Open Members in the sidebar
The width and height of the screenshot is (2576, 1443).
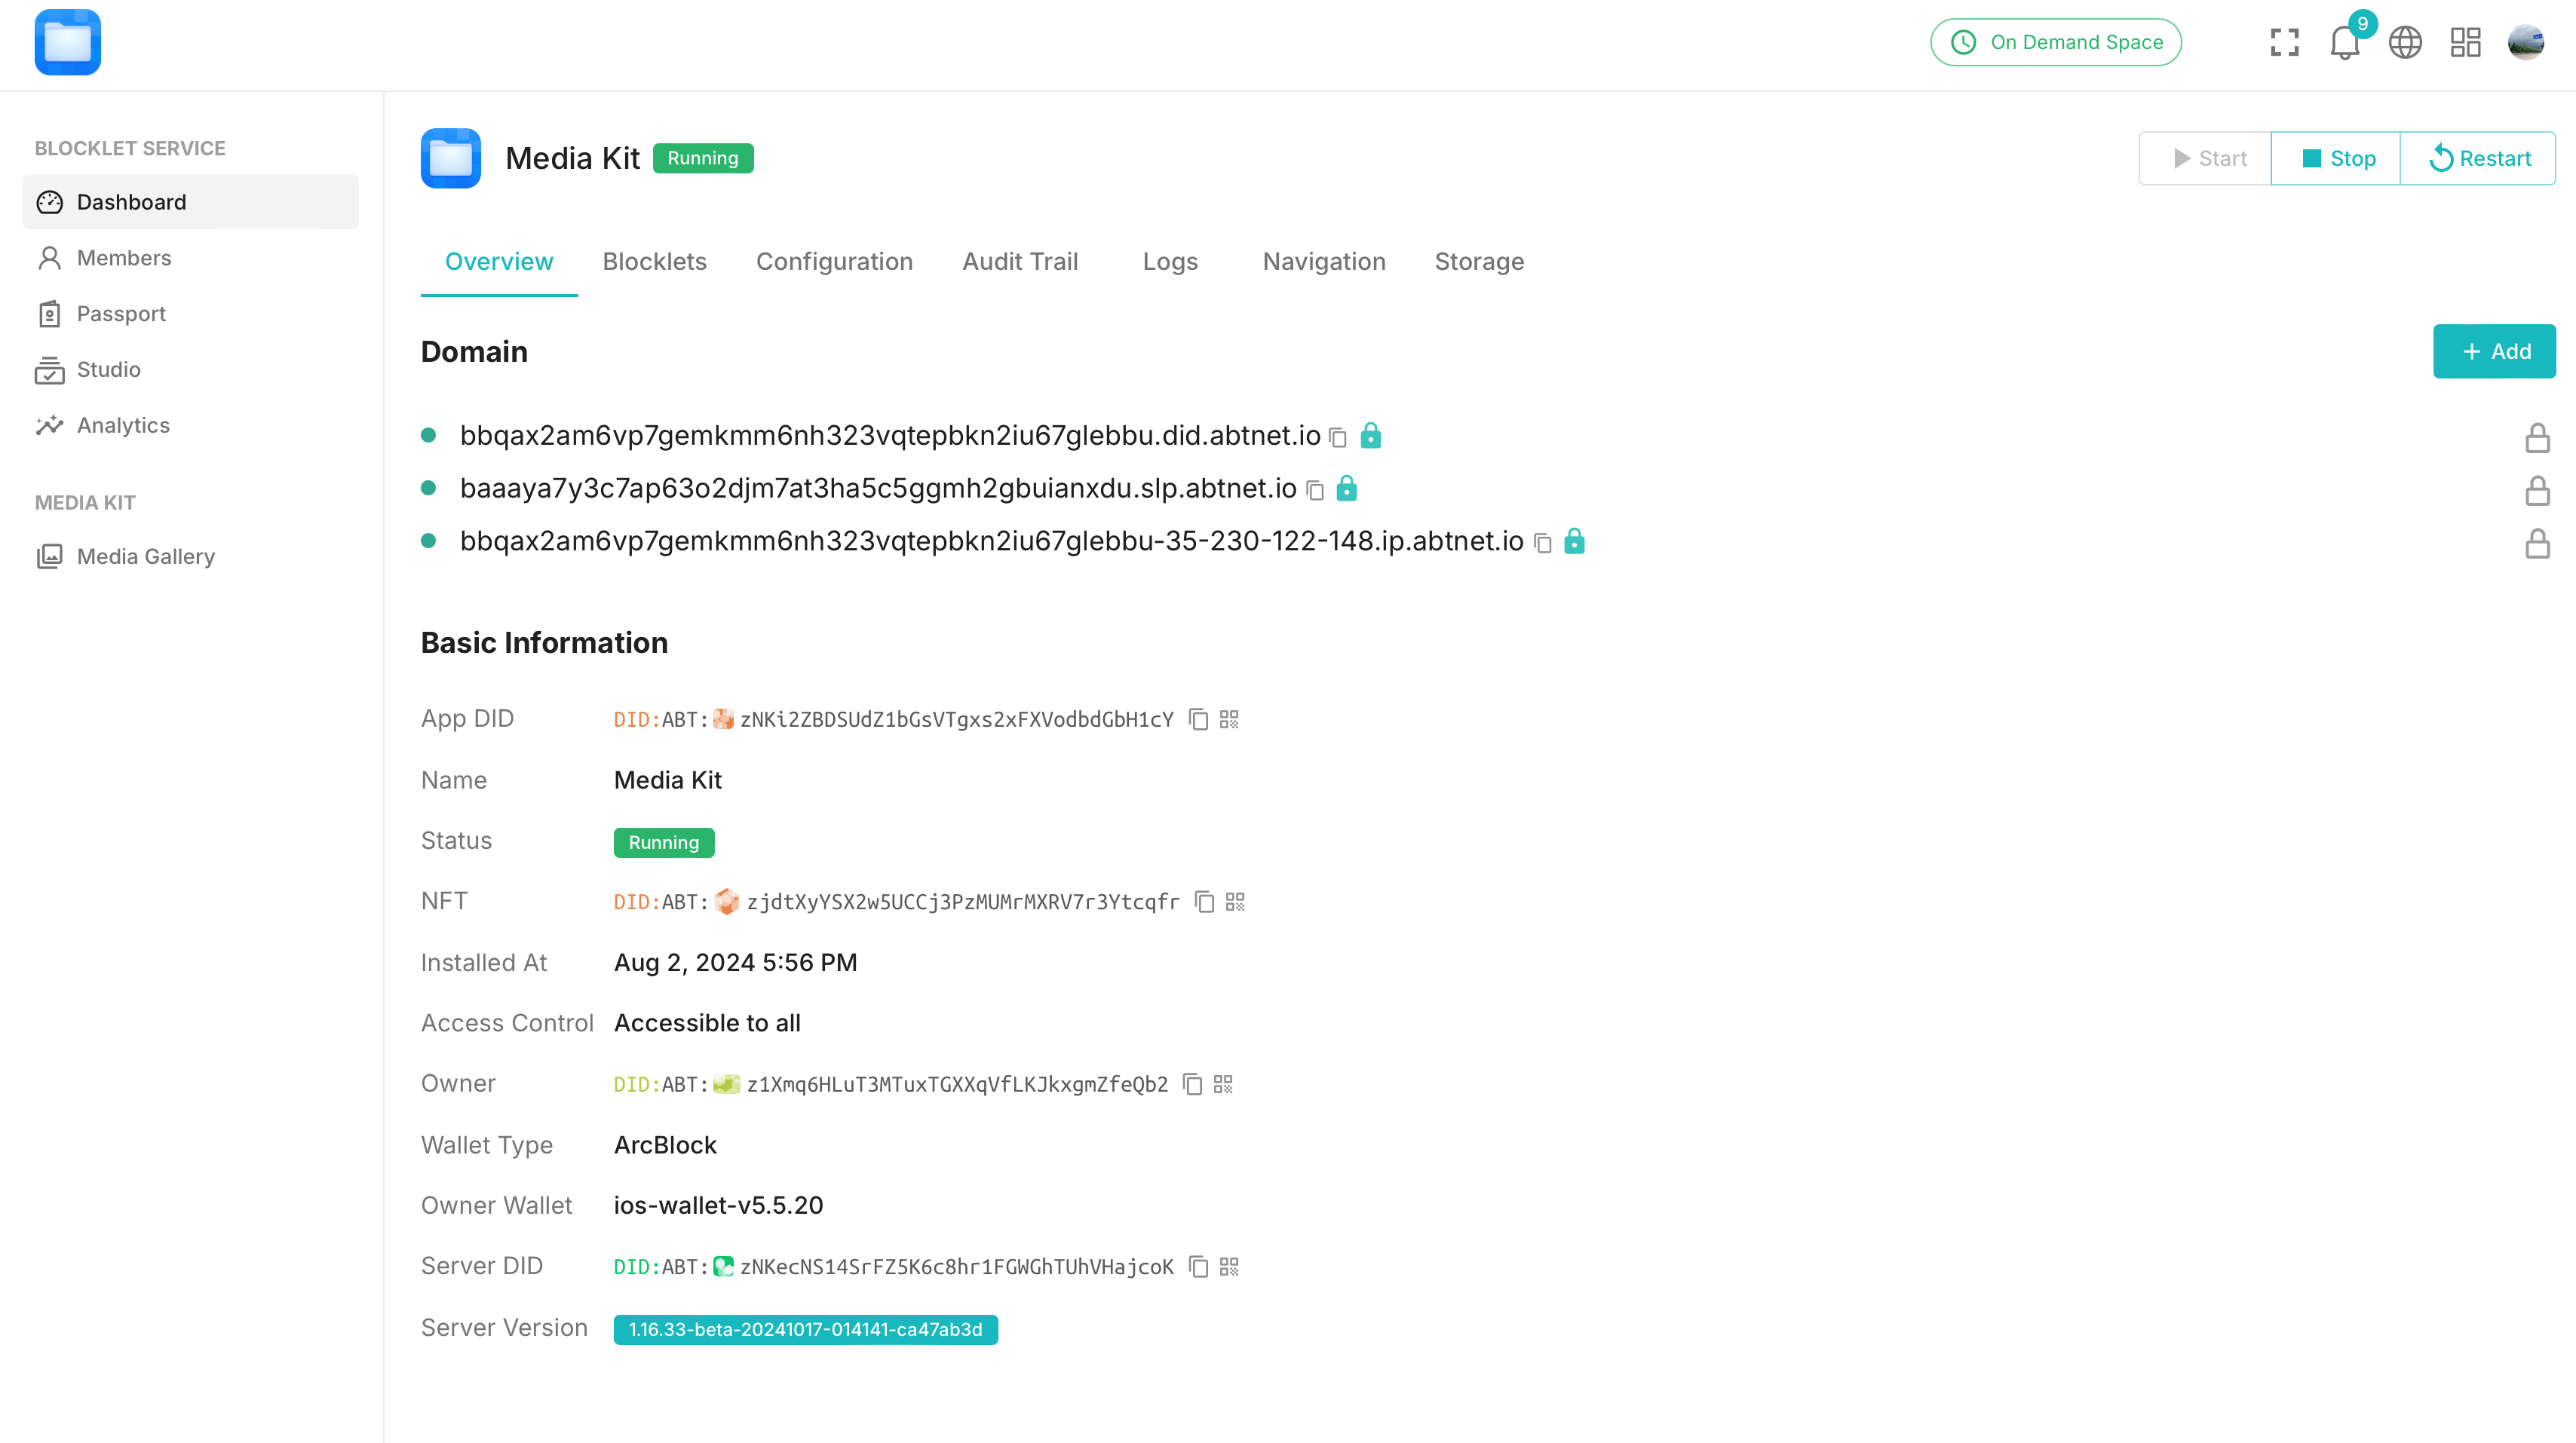(x=190, y=258)
